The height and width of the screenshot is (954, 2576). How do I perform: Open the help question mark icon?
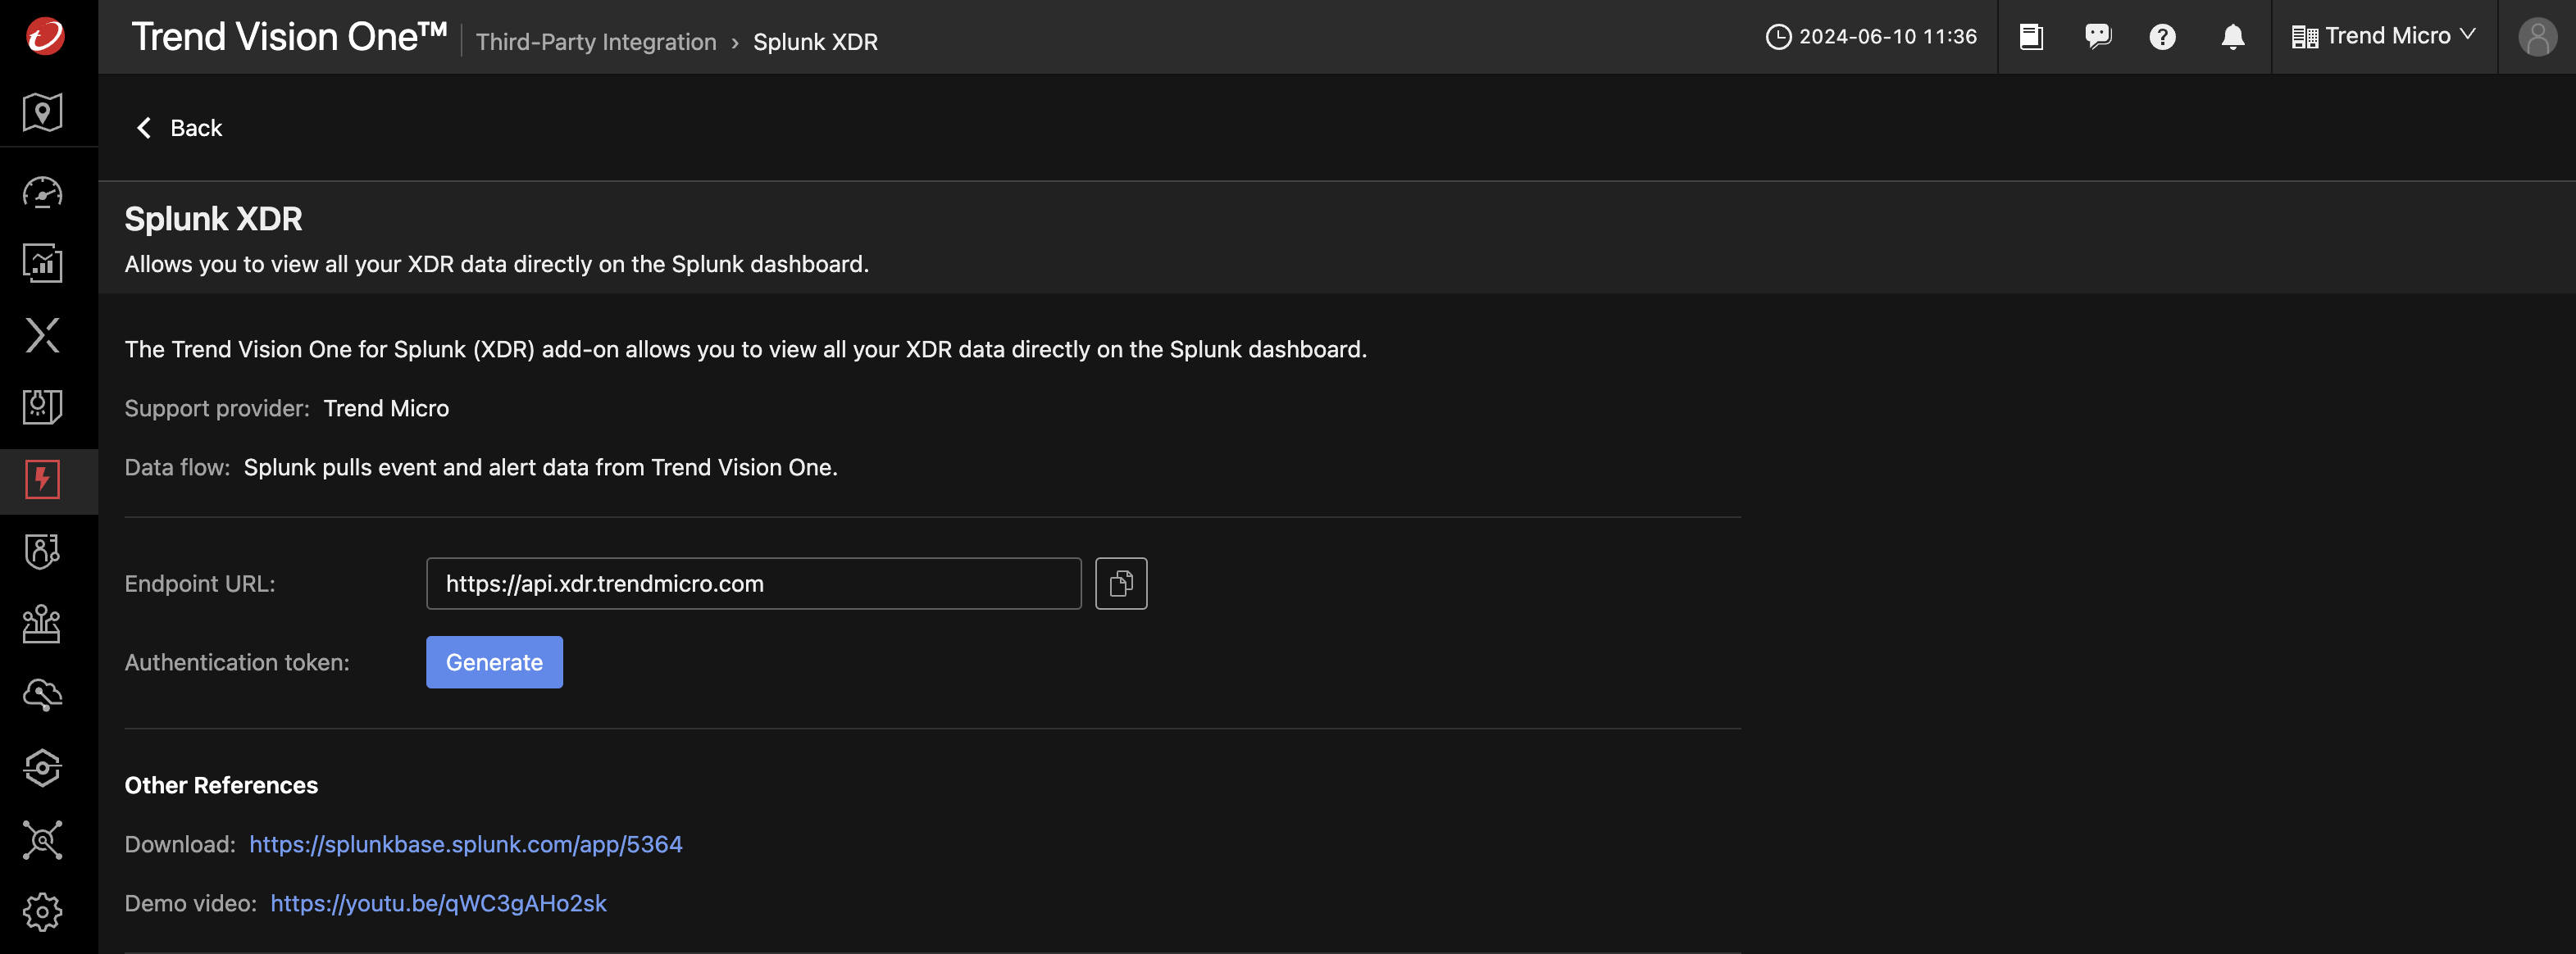[2163, 37]
